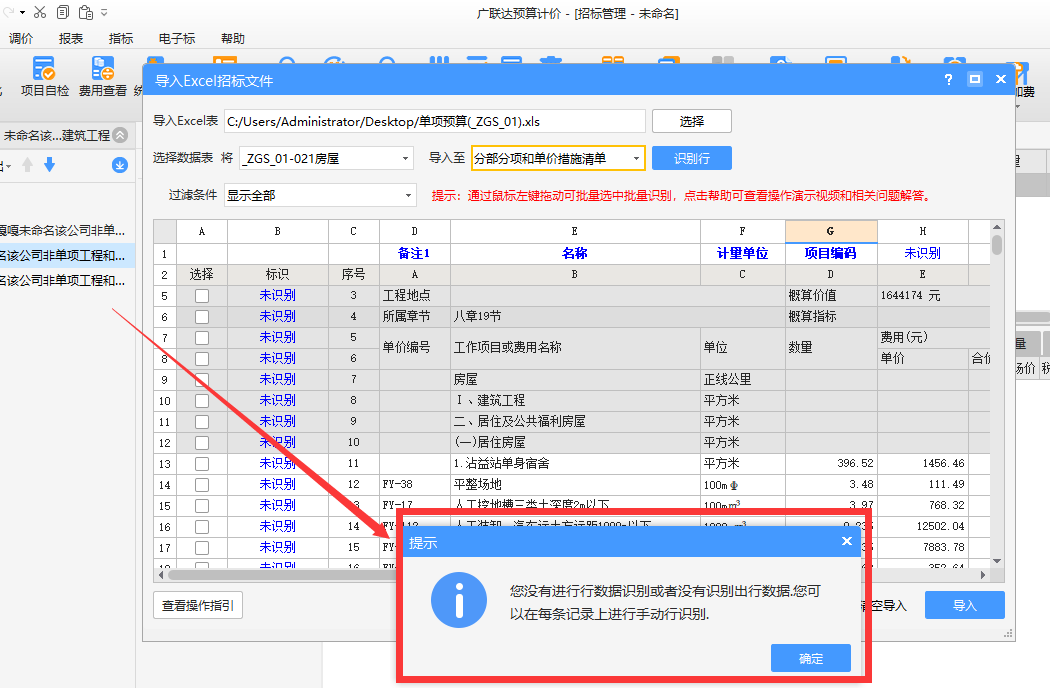Open the 电子标 menu
Viewport: 1050px width, 688px height.
(x=177, y=39)
